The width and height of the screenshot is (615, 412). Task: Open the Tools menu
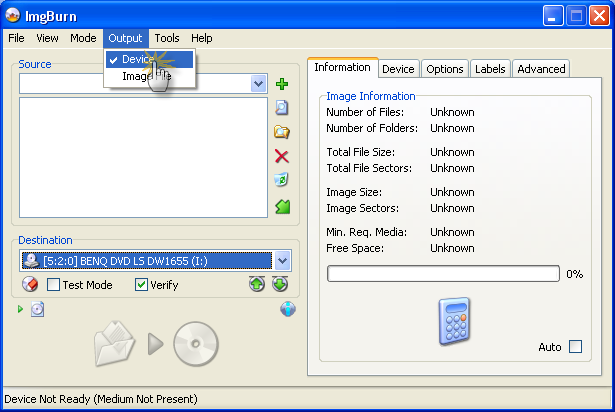click(167, 38)
